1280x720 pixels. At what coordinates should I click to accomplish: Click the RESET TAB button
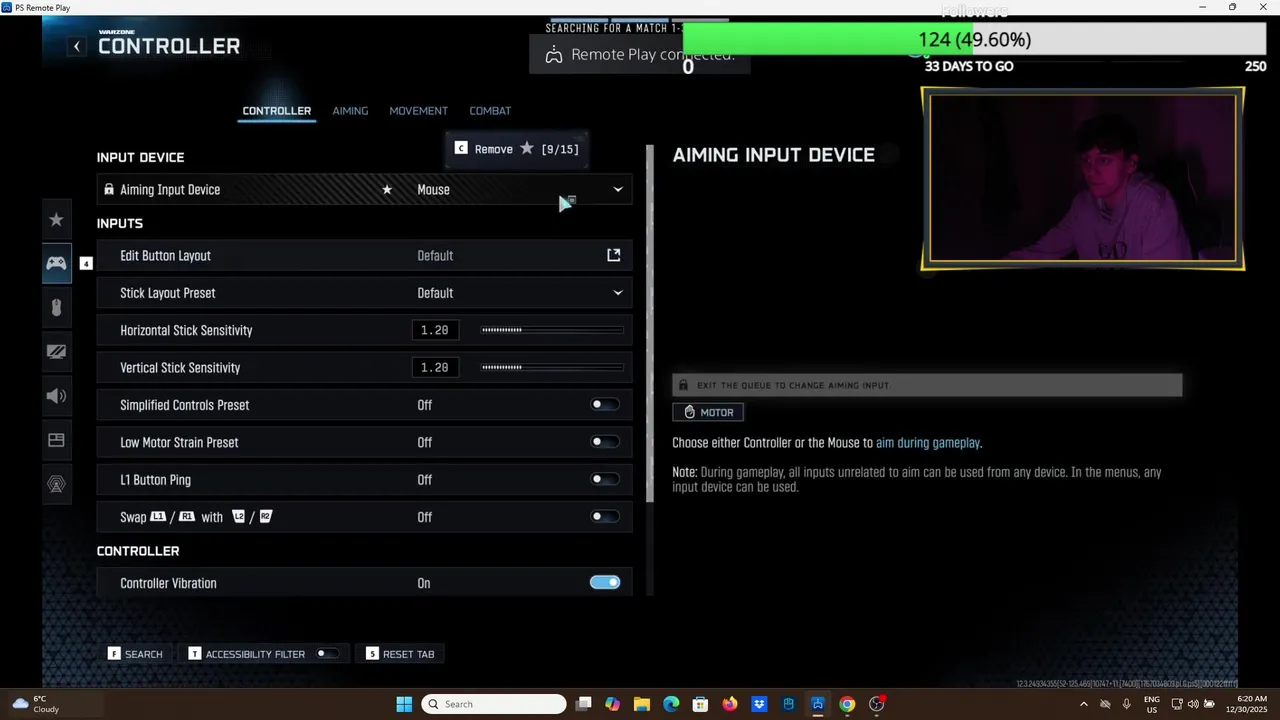[x=400, y=654]
